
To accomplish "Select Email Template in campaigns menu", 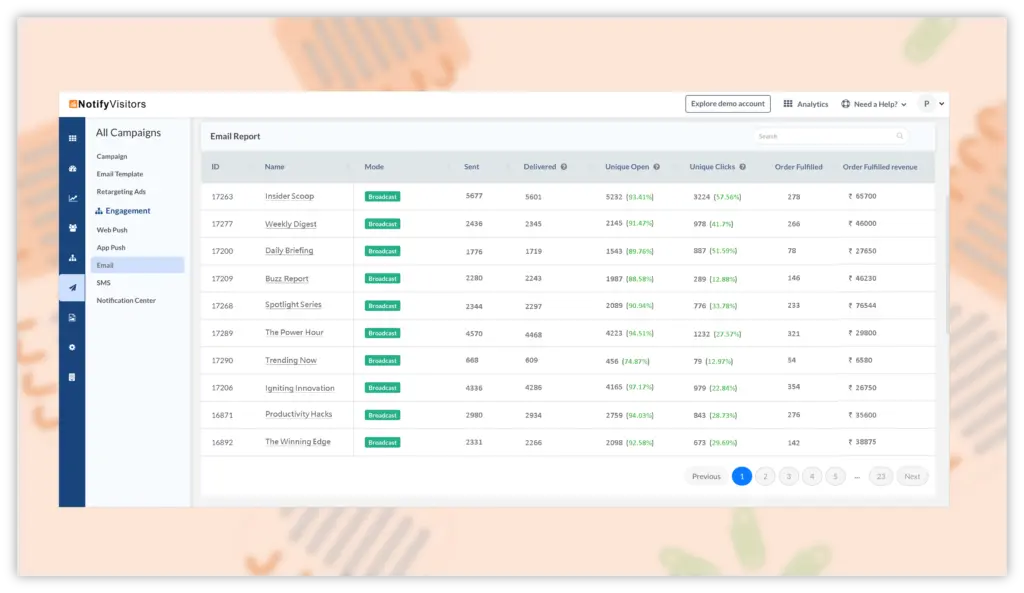I will coord(119,174).
